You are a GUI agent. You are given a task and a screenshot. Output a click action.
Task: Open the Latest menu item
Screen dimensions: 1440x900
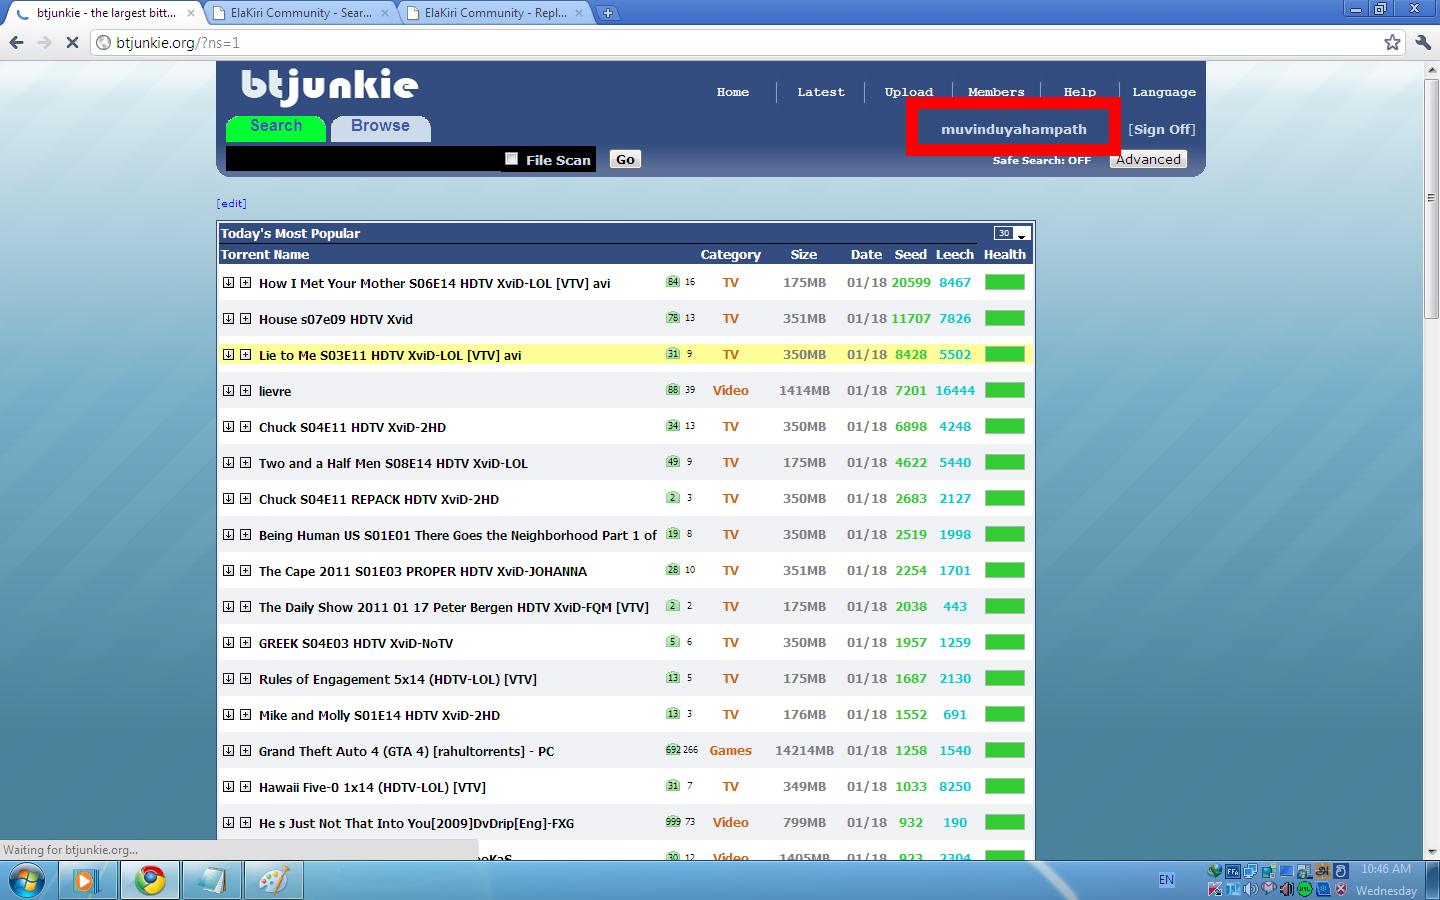coord(821,92)
